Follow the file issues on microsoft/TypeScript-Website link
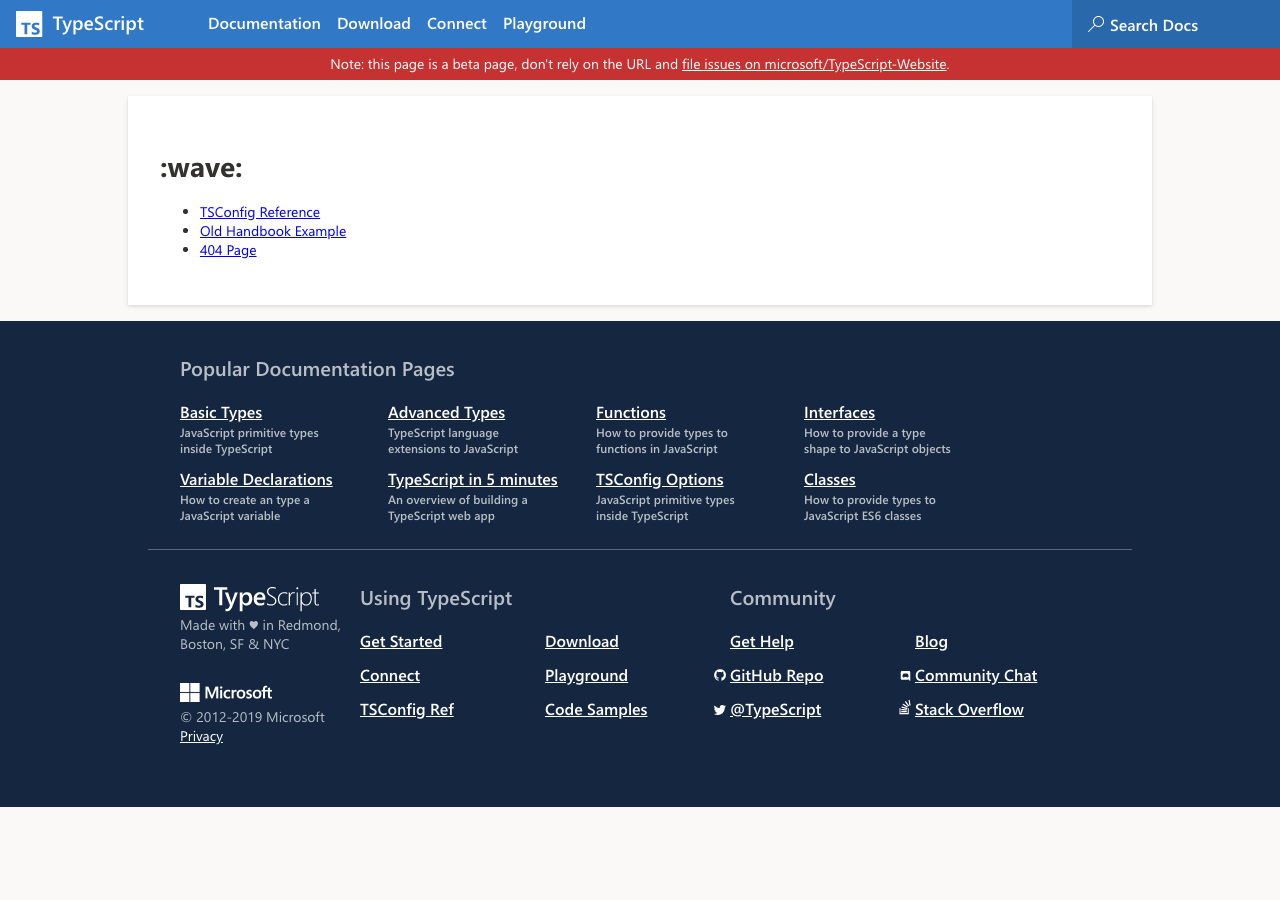 click(814, 64)
